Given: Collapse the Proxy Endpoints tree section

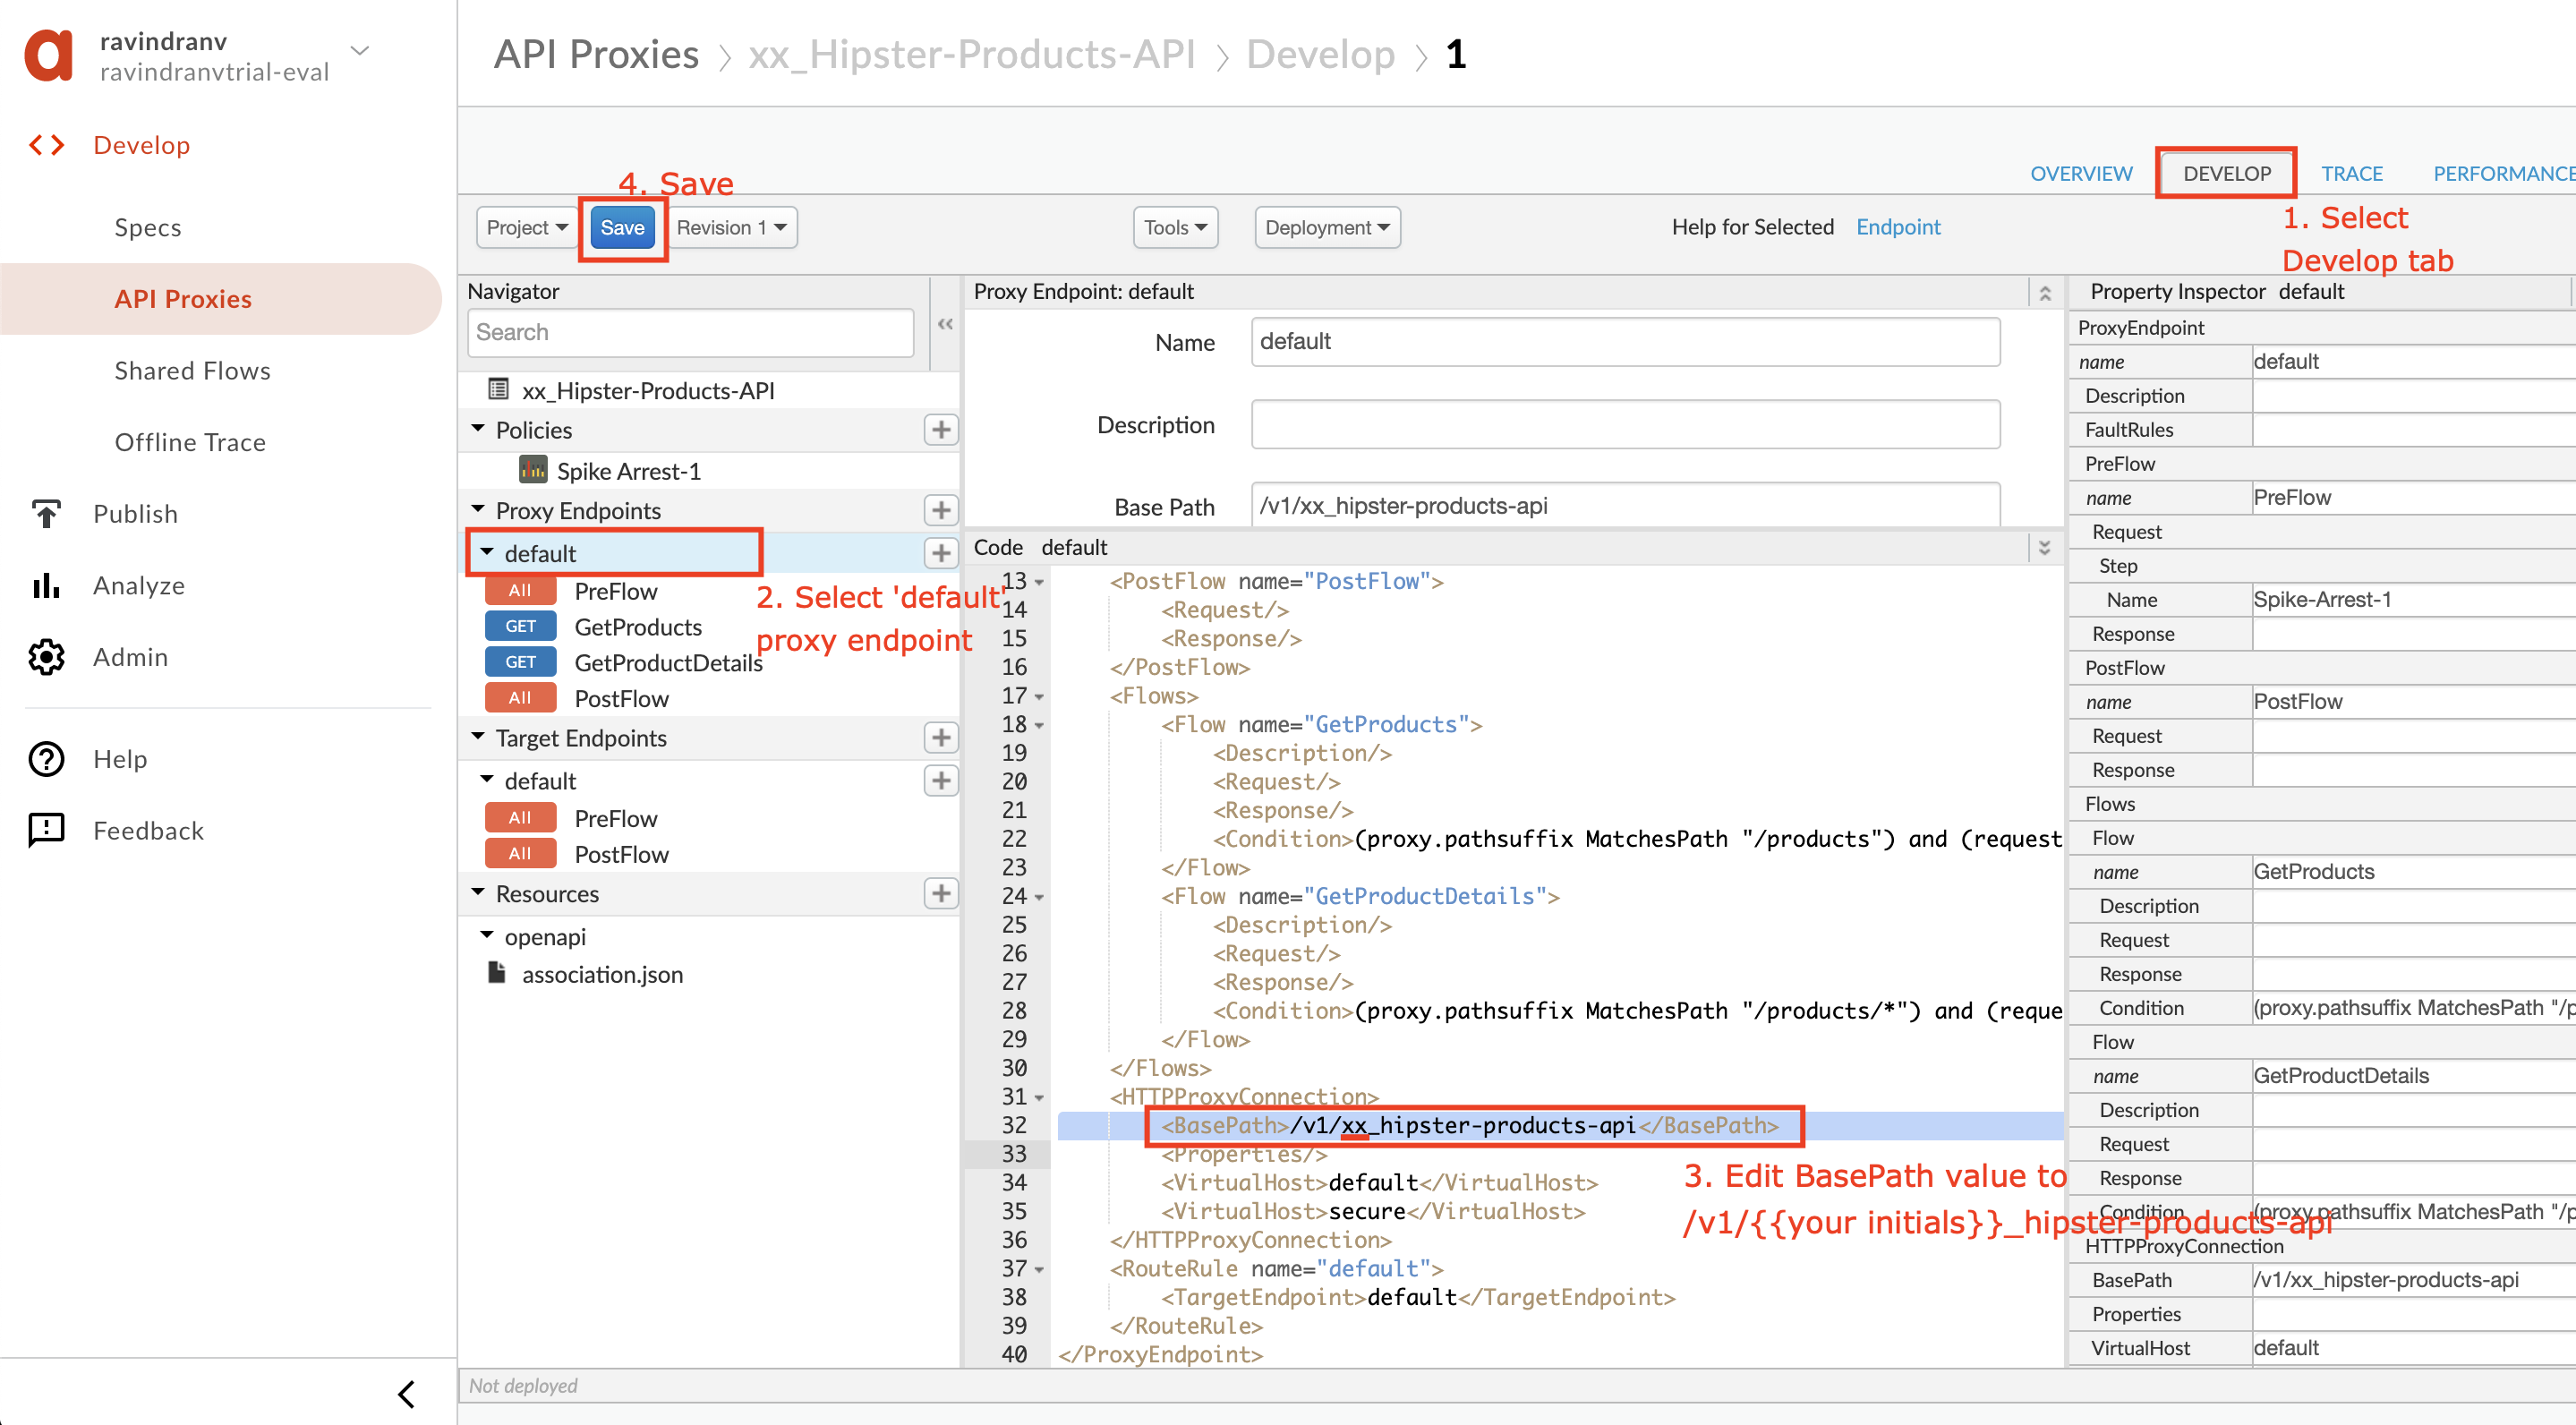Looking at the screenshot, I should coord(478,509).
